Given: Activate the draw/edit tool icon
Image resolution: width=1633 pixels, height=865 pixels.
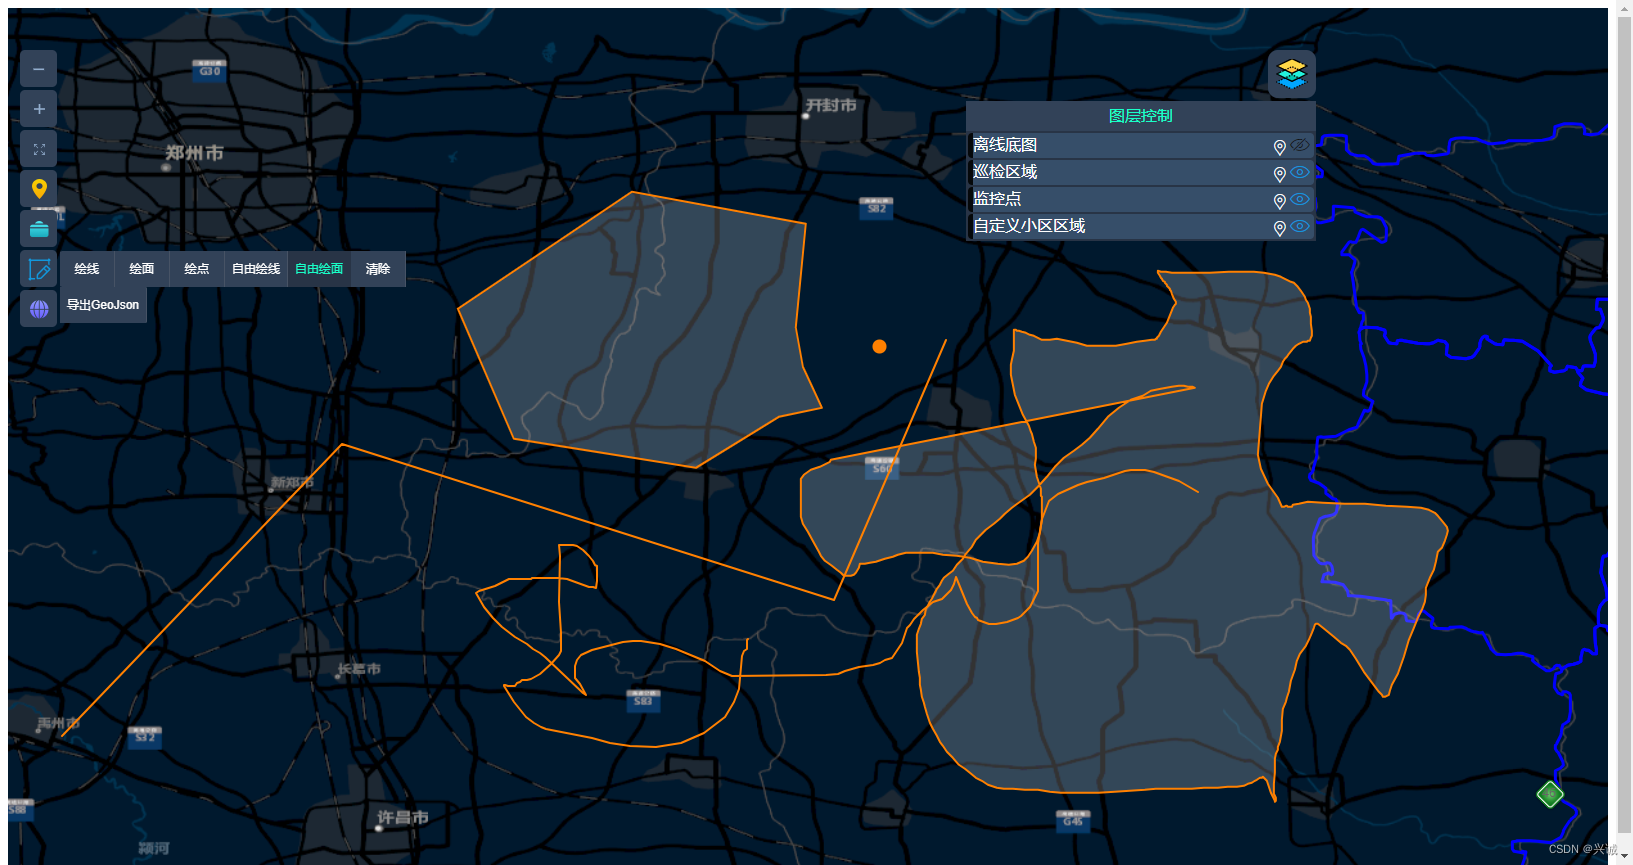Looking at the screenshot, I should (38, 269).
